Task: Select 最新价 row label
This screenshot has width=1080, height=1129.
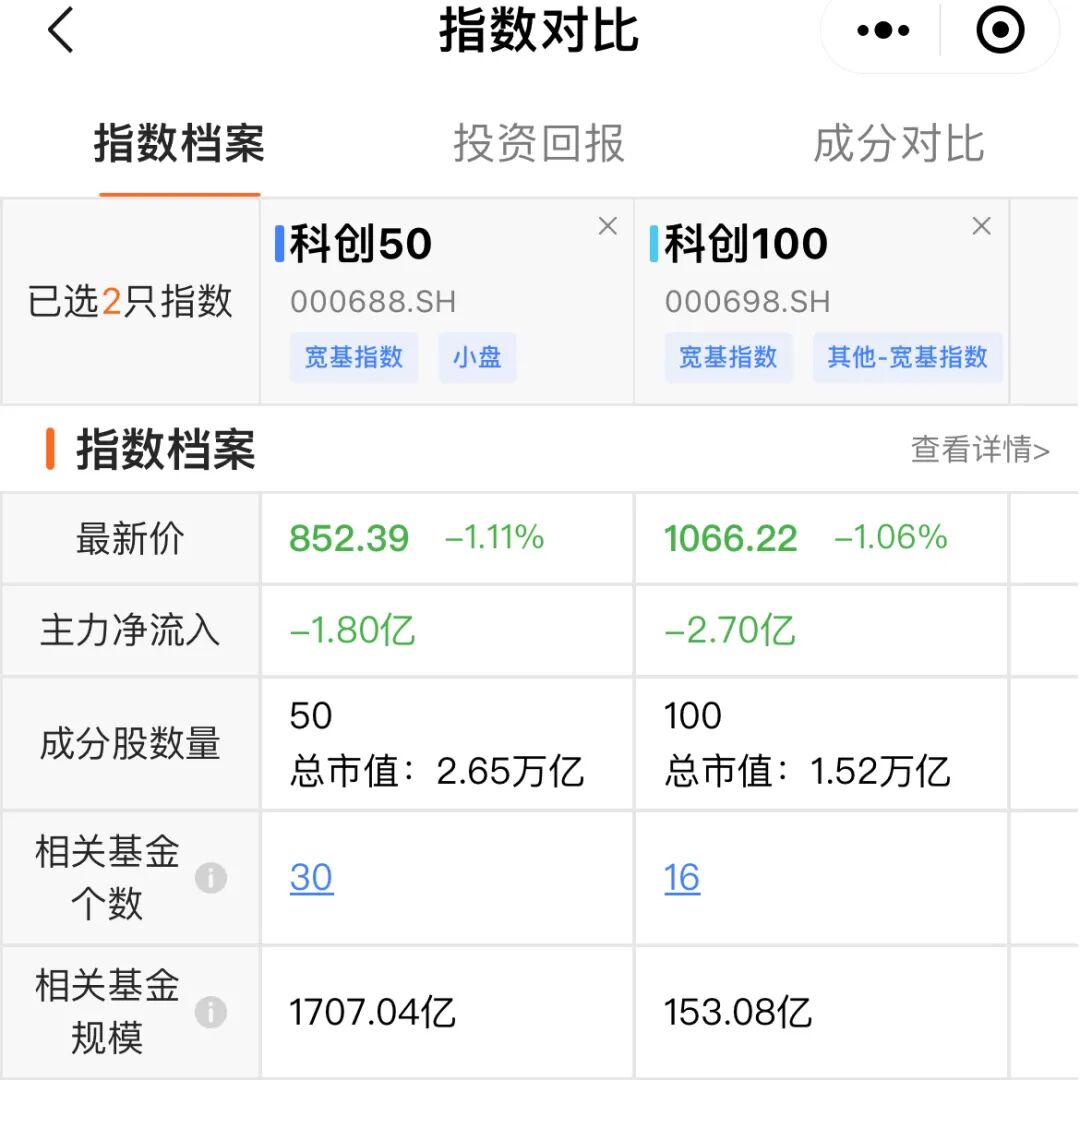Action: pyautogui.click(x=130, y=539)
